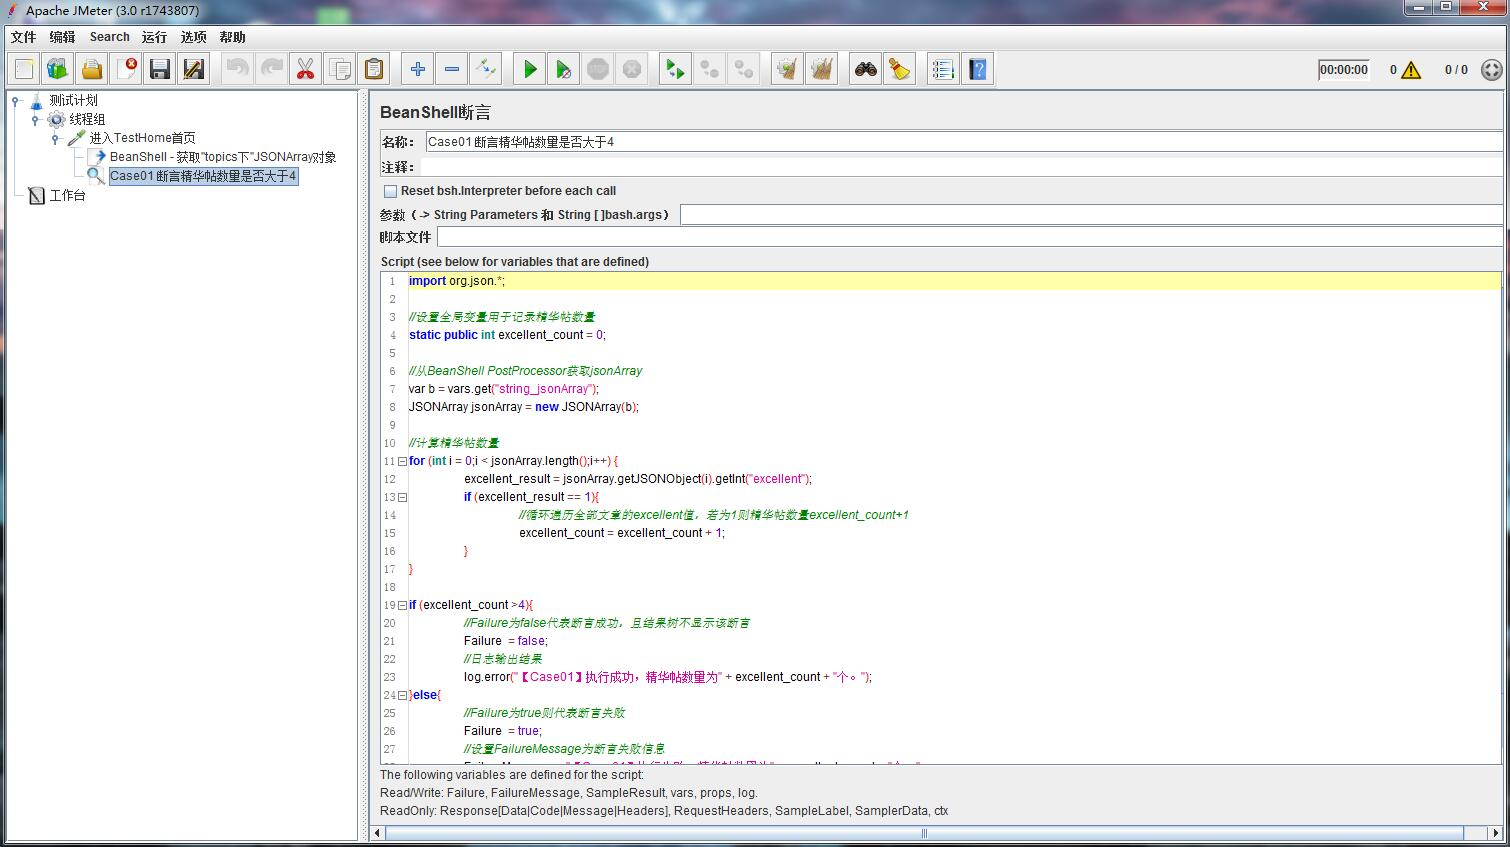Viewport: 1510px width, 847px height.
Task: Open the 文件 menu
Action: click(x=23, y=37)
